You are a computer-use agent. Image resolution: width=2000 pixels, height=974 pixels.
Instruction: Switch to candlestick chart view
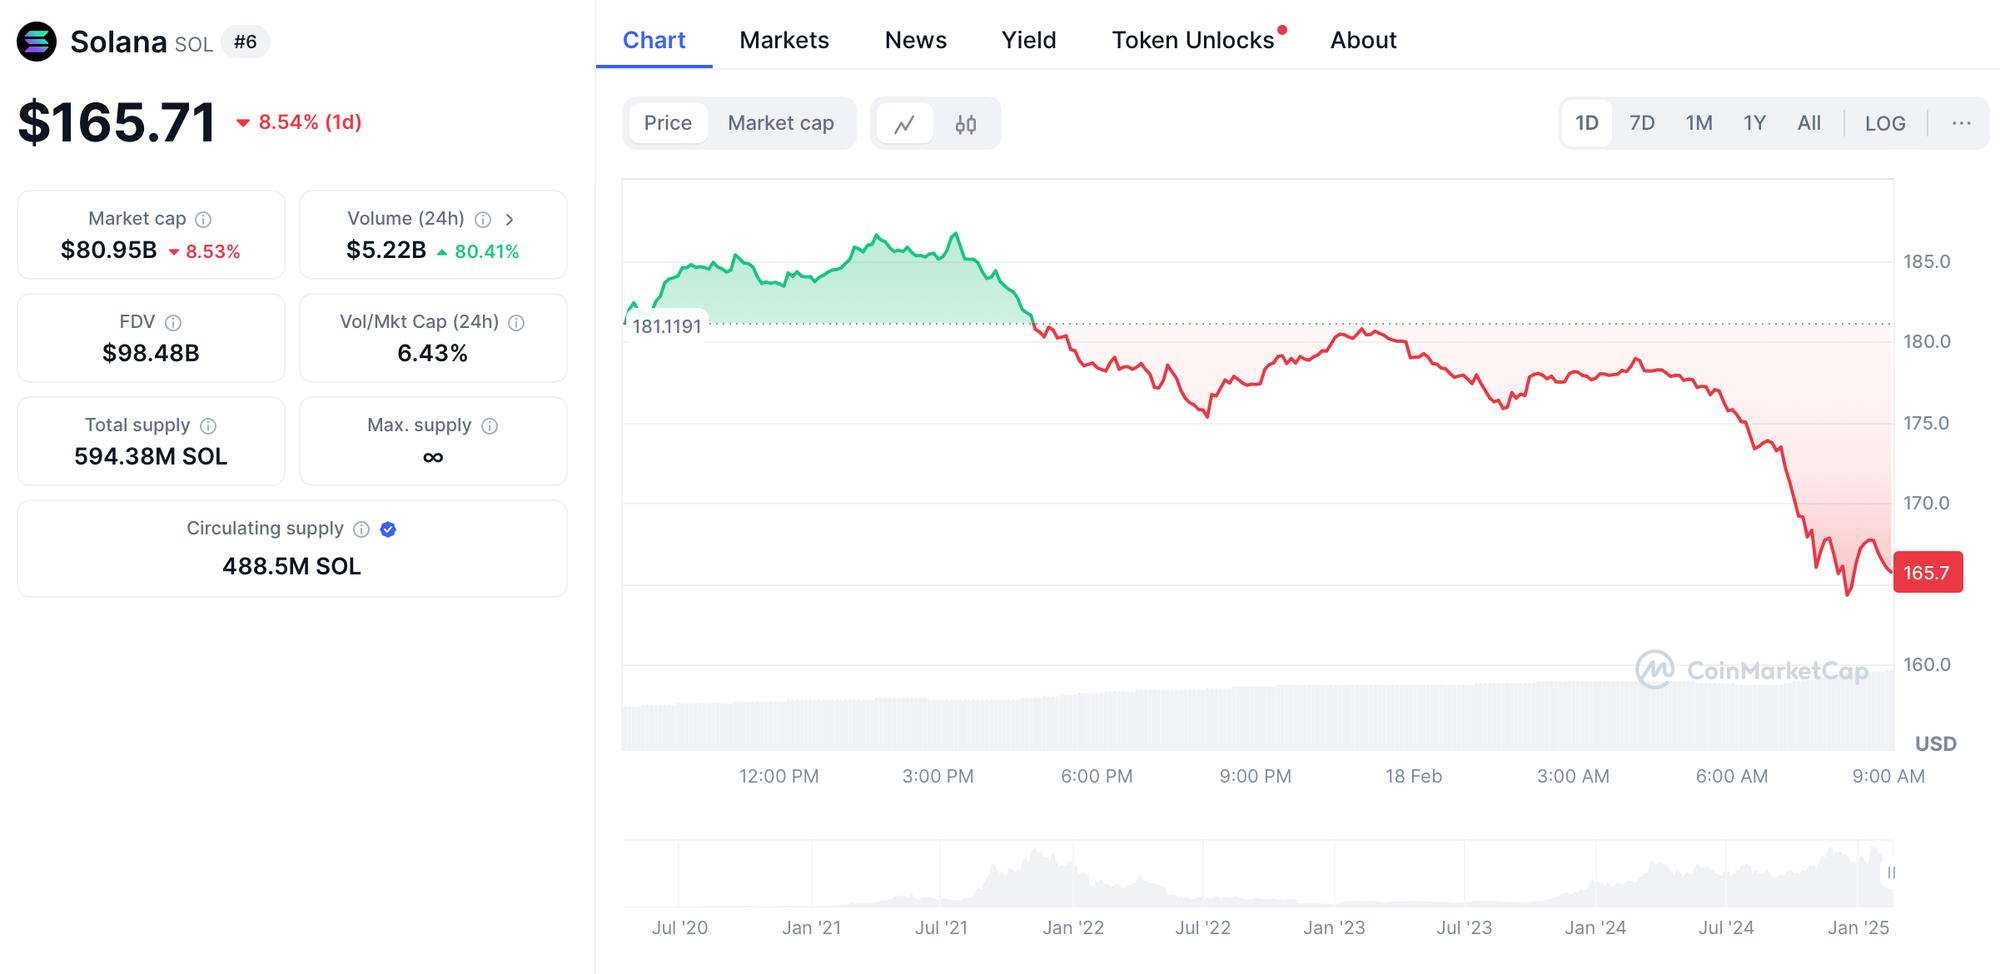[x=965, y=124]
